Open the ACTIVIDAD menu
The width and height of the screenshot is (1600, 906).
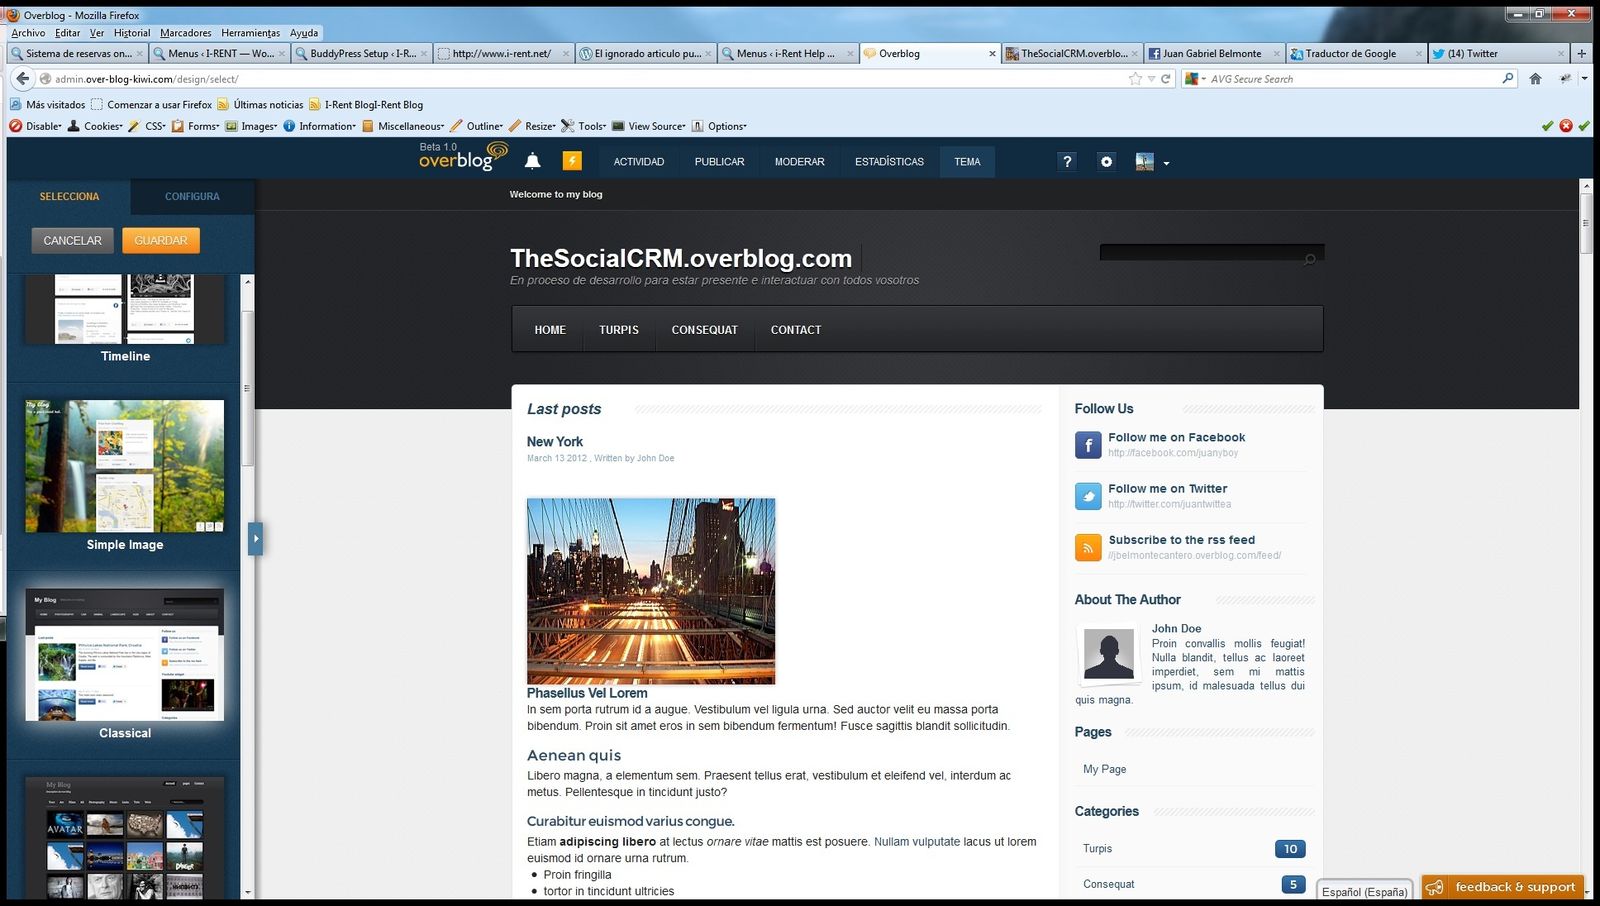tap(639, 162)
